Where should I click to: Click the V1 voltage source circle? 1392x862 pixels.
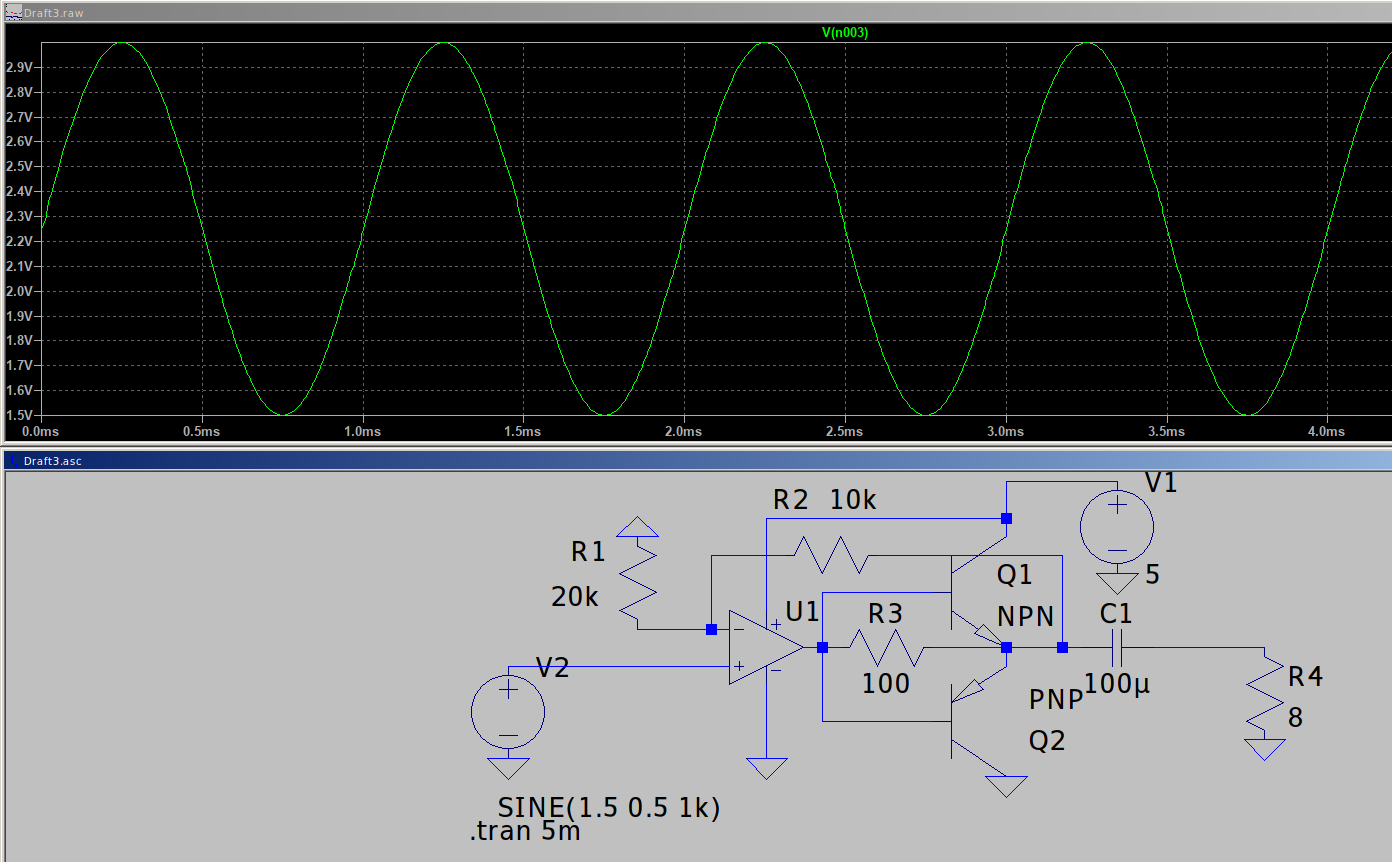pyautogui.click(x=1116, y=525)
